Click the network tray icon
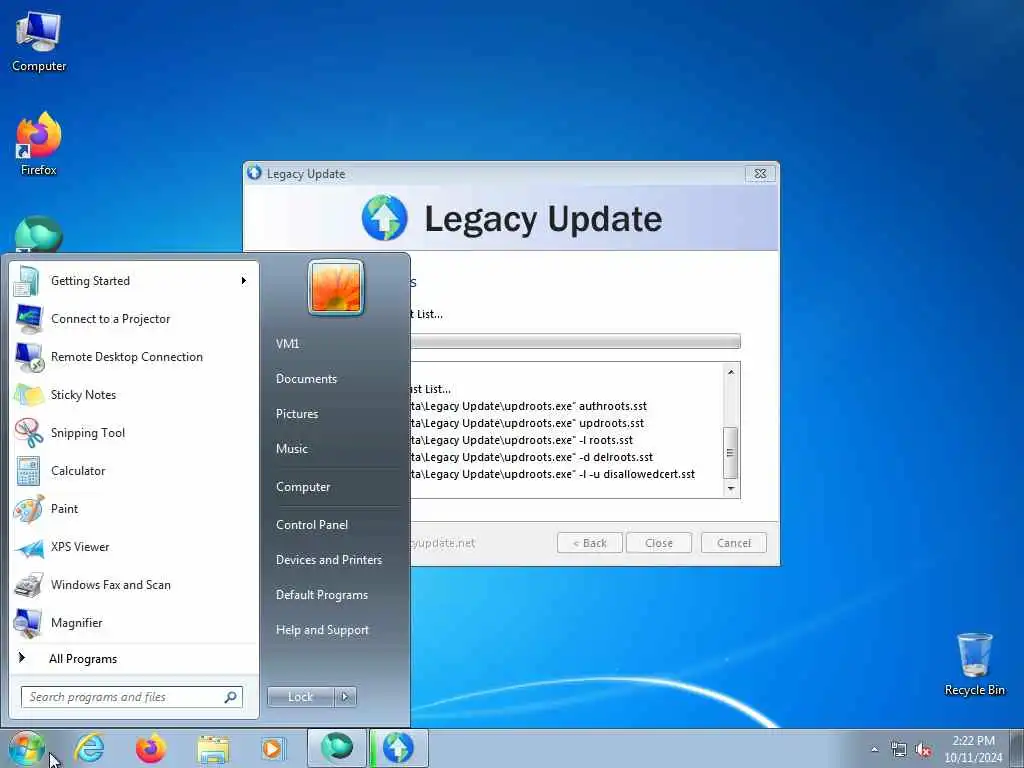 899,749
